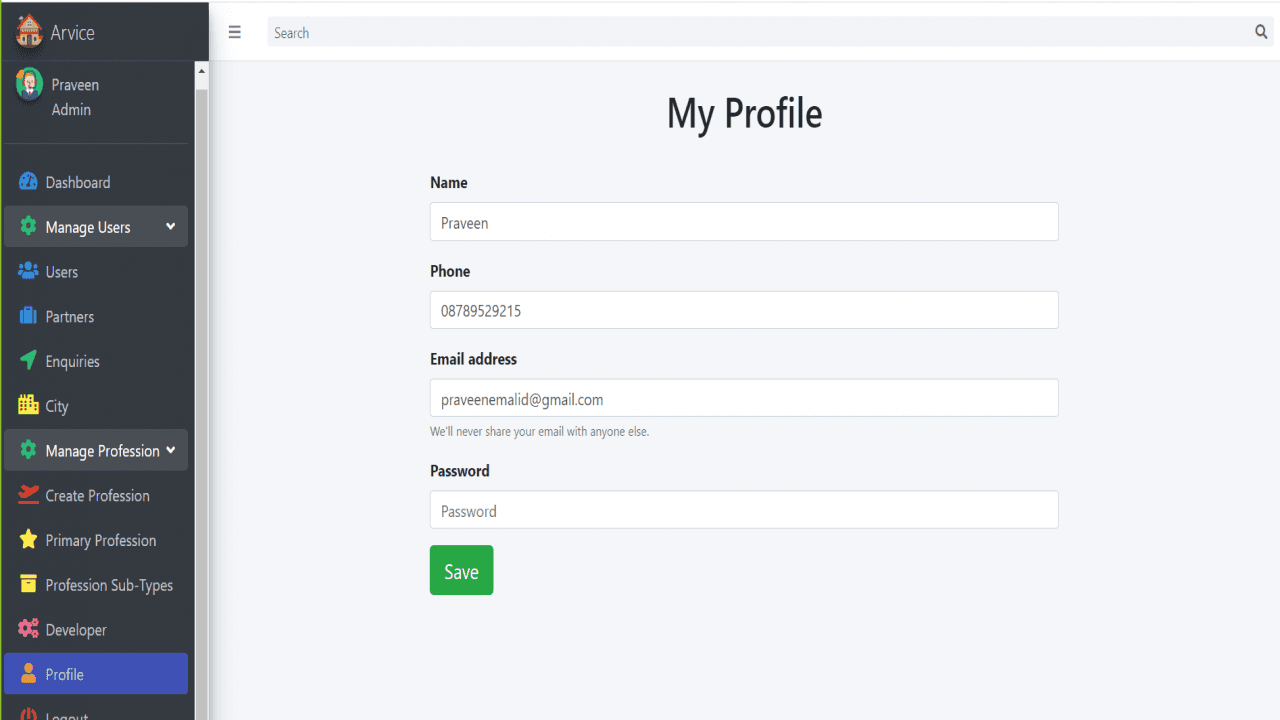This screenshot has height=720, width=1280.
Task: Click the Developer cogs icon
Action: click(28, 629)
